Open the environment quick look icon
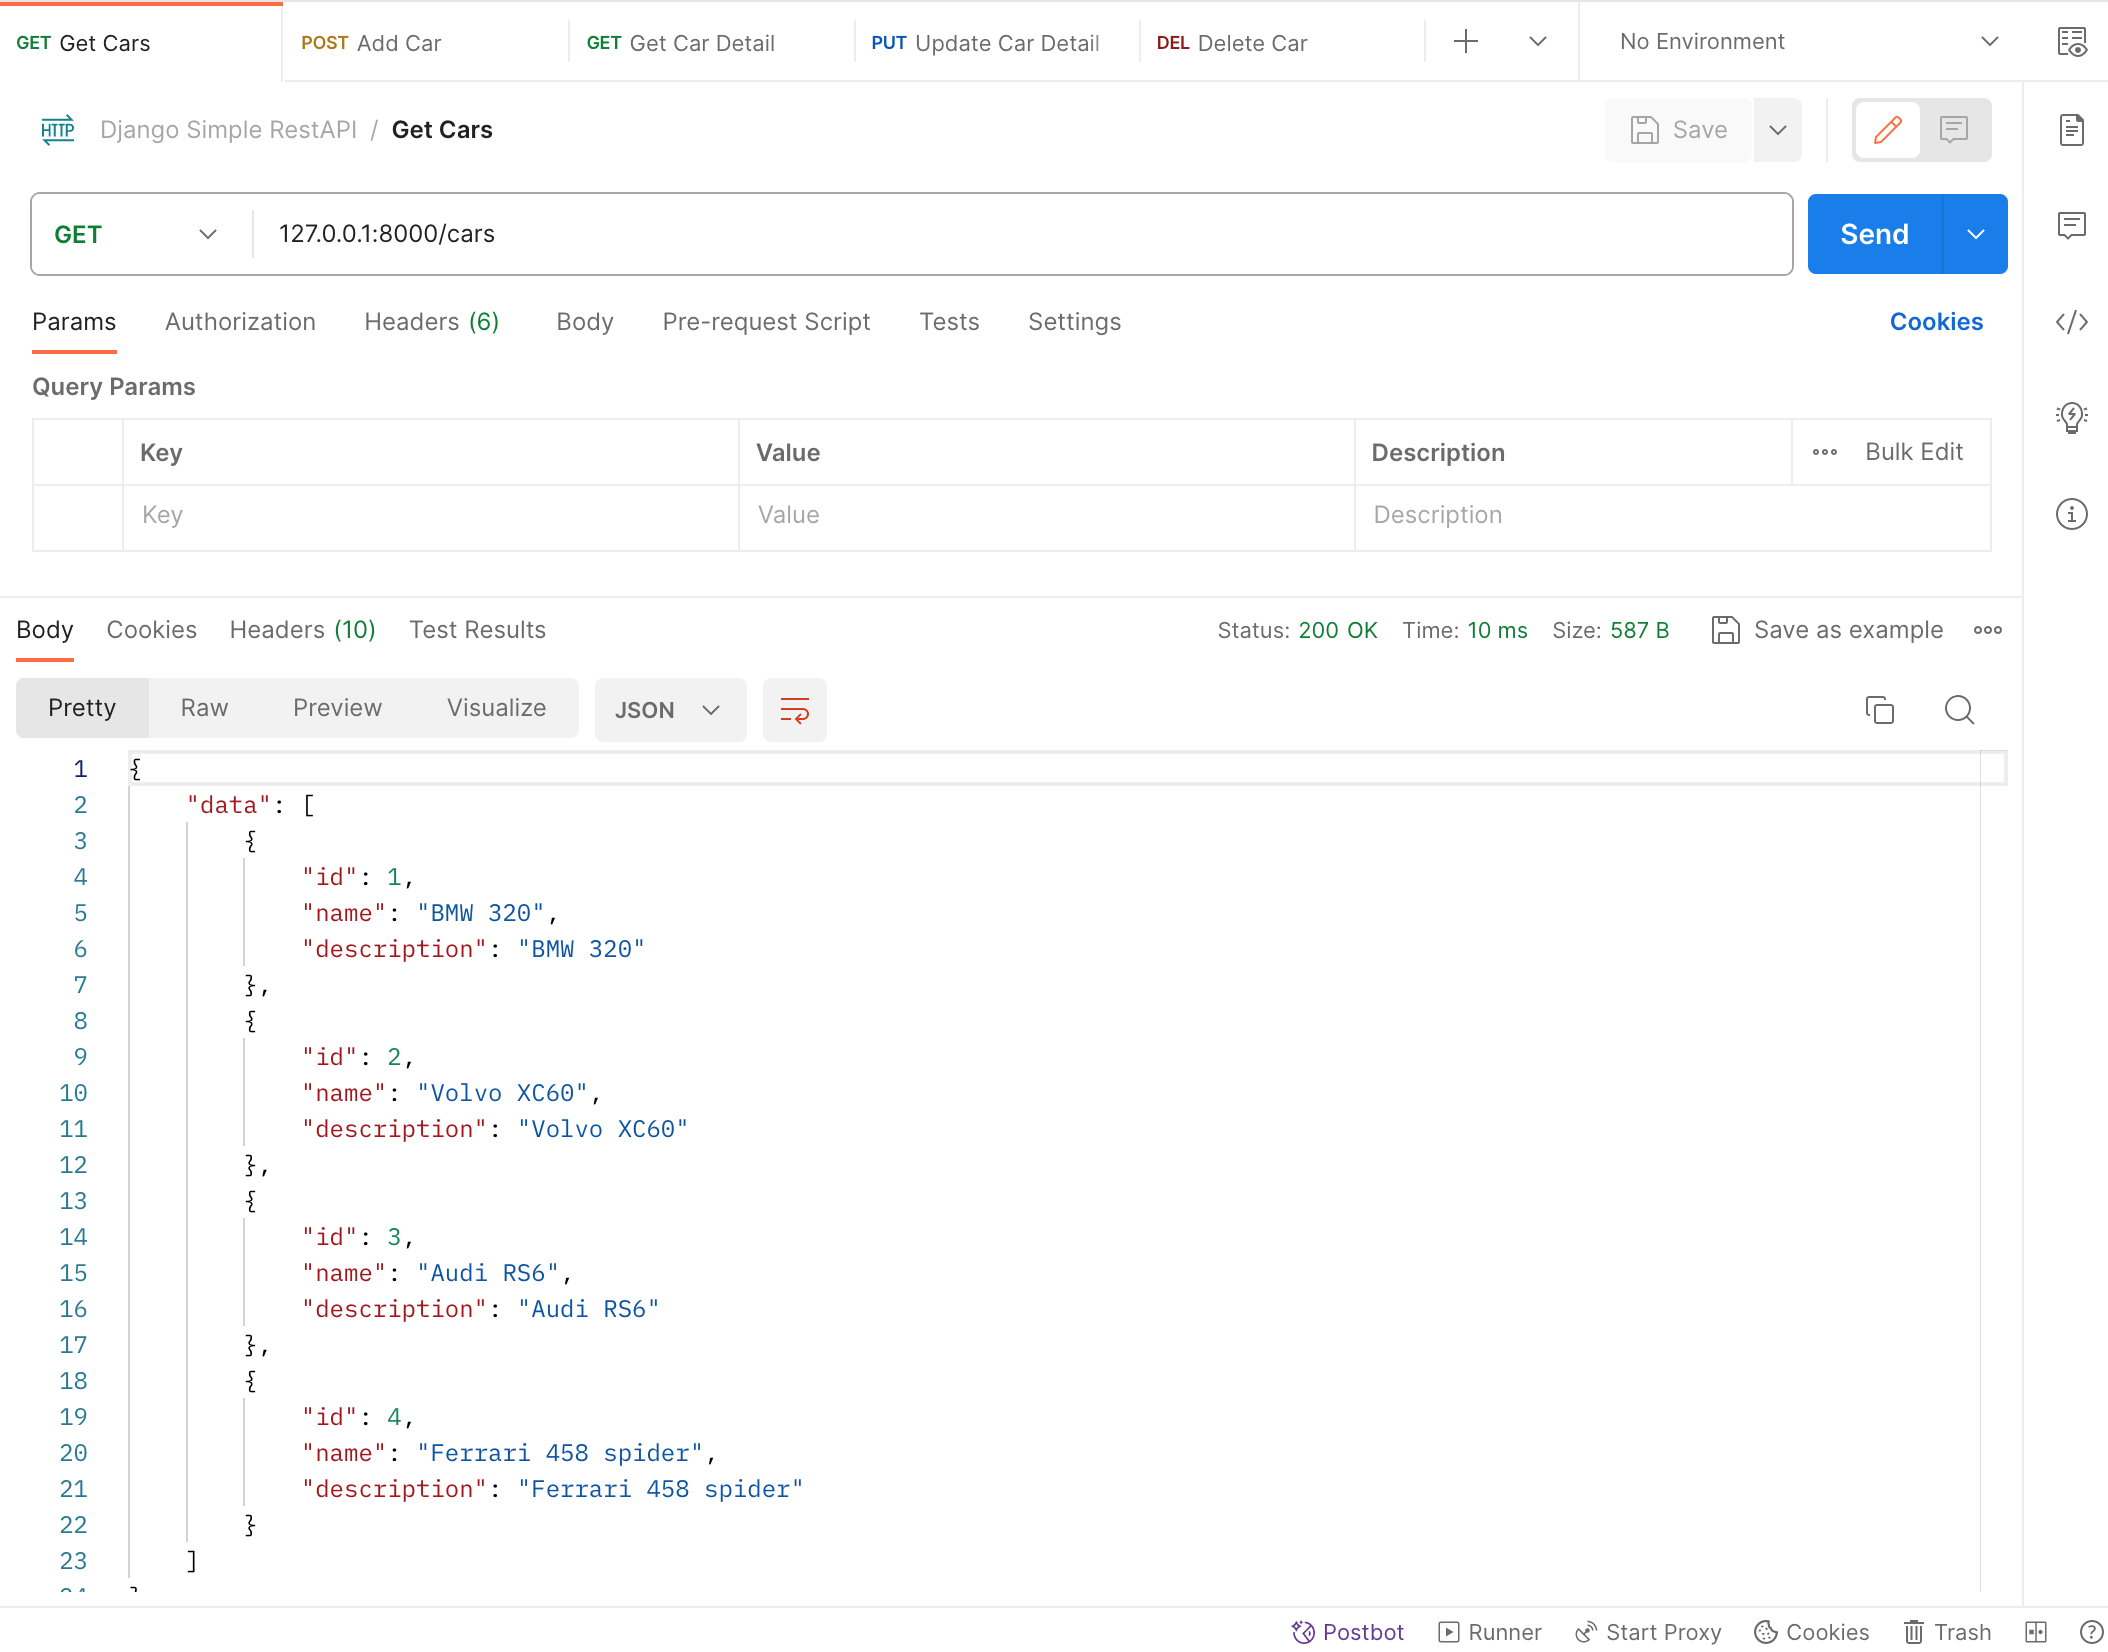This screenshot has width=2108, height=1652. 2071,42
